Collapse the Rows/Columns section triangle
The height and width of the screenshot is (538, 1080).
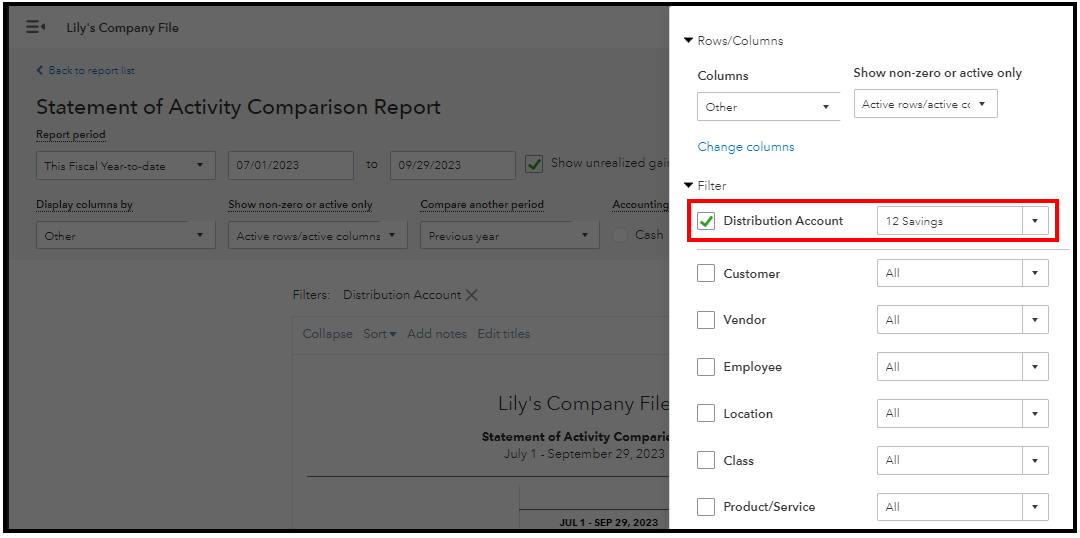click(x=688, y=41)
